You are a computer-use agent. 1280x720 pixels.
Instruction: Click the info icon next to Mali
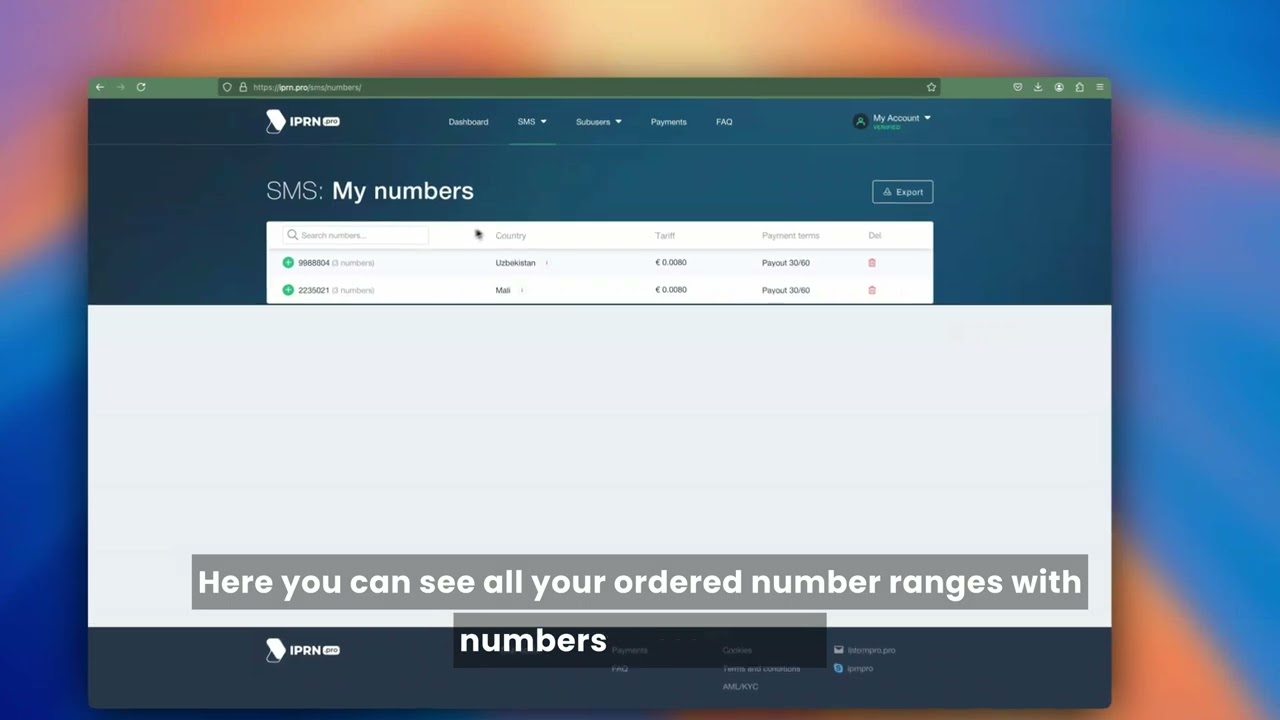tap(522, 290)
